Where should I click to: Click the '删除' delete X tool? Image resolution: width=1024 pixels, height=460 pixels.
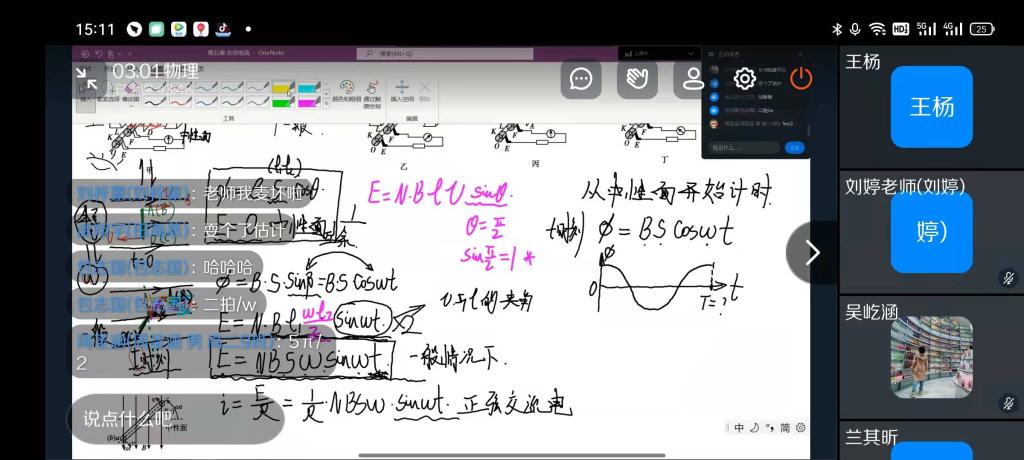tap(425, 90)
